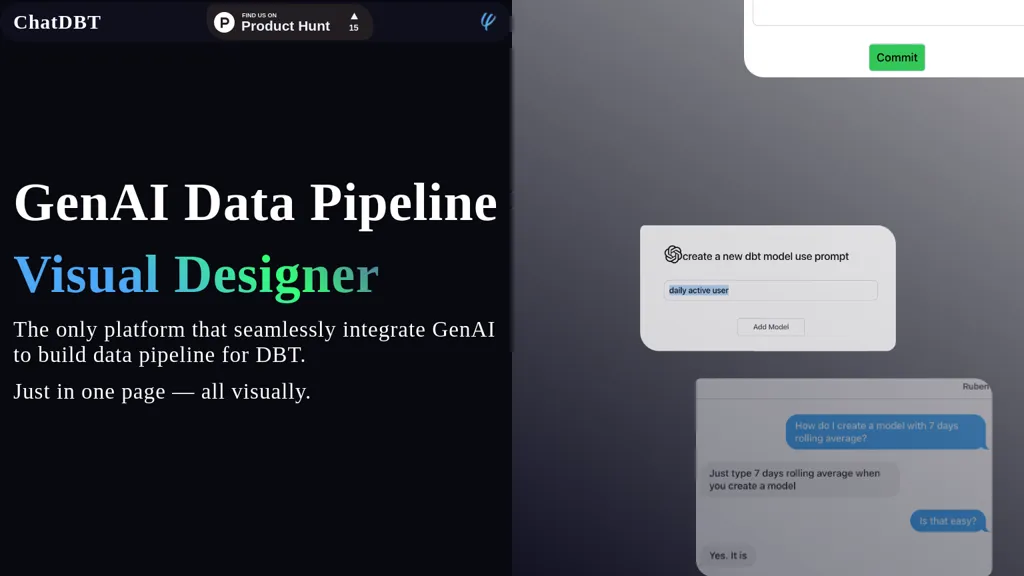
Task: Click the 'Product Hunt' label text
Action: 285,26
